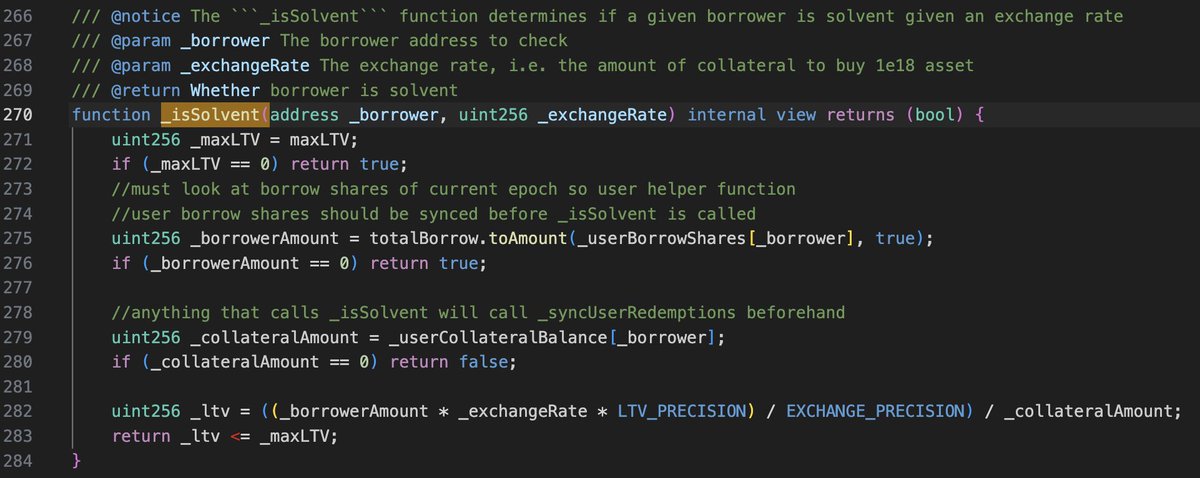The image size is (1200, 478).
Task: Click the comment about user helper function
Action: click(453, 189)
